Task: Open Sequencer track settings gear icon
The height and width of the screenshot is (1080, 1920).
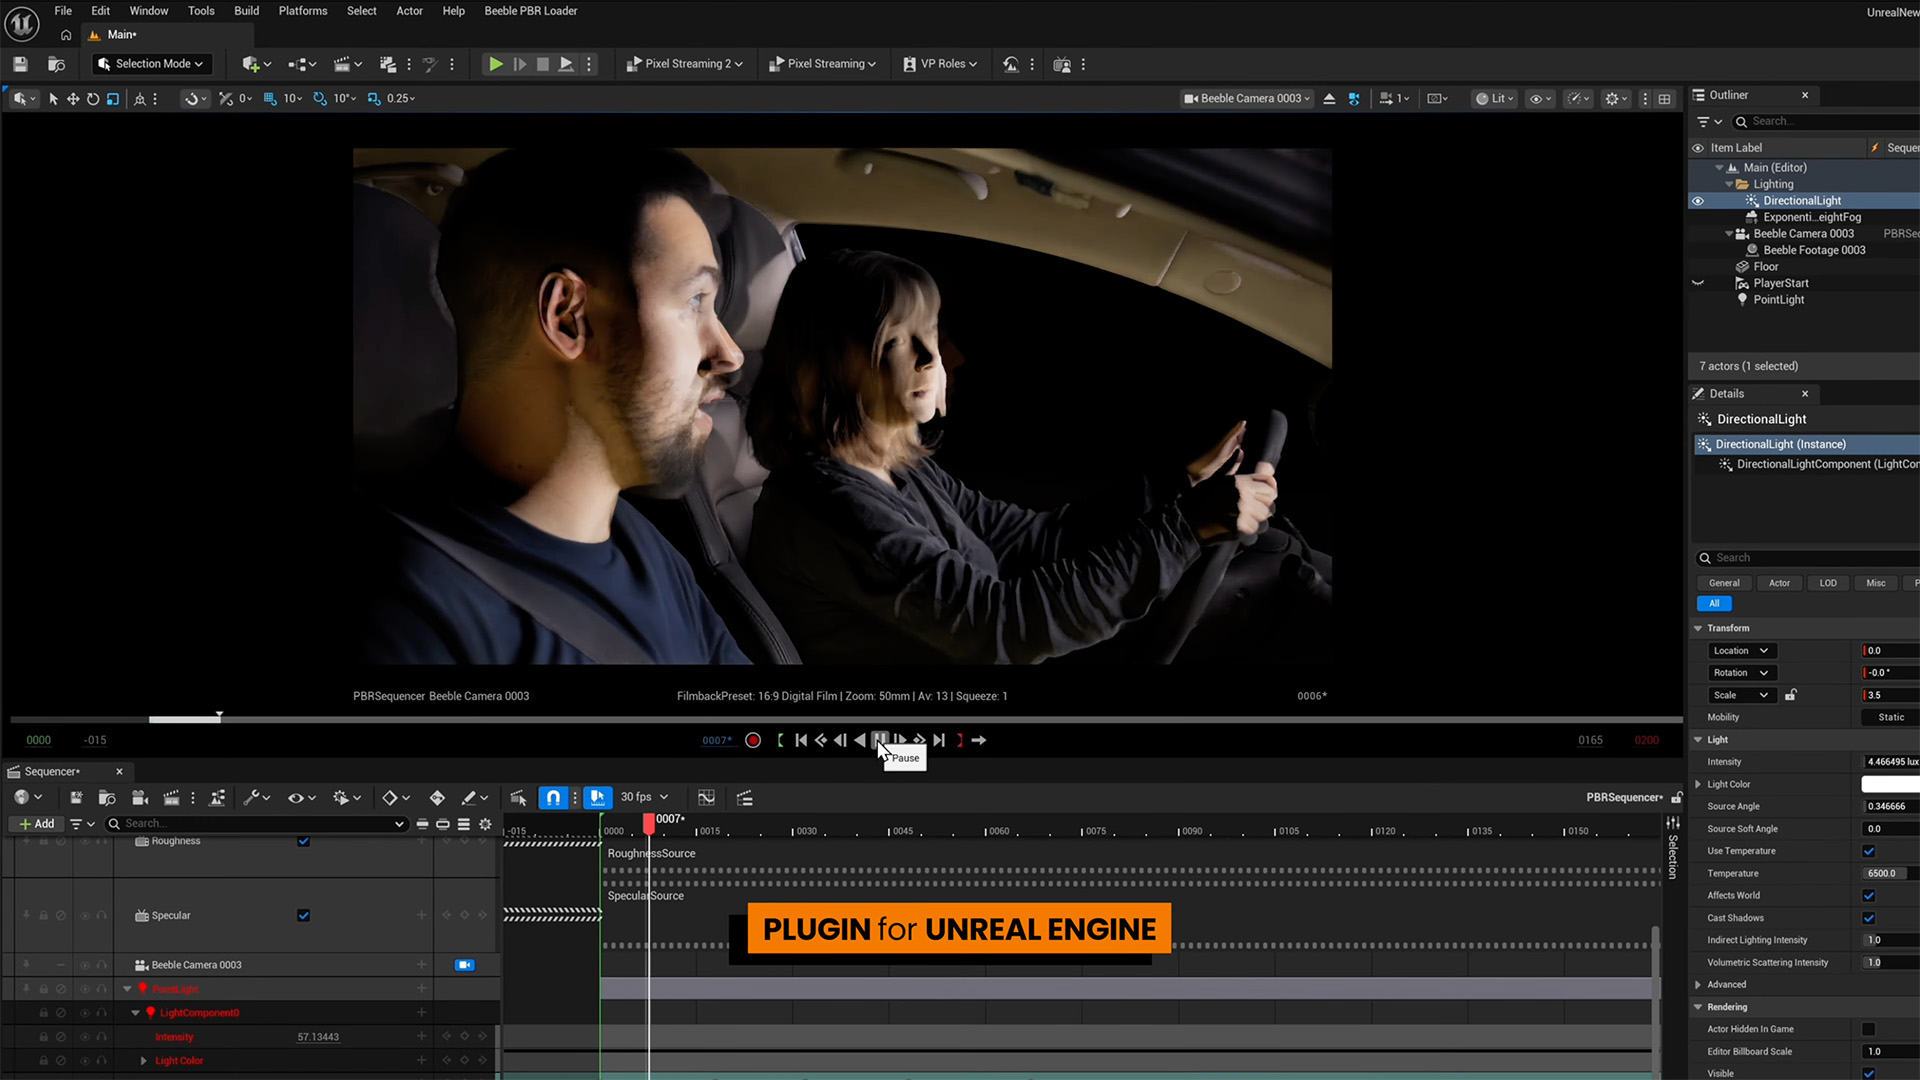Action: [x=485, y=824]
